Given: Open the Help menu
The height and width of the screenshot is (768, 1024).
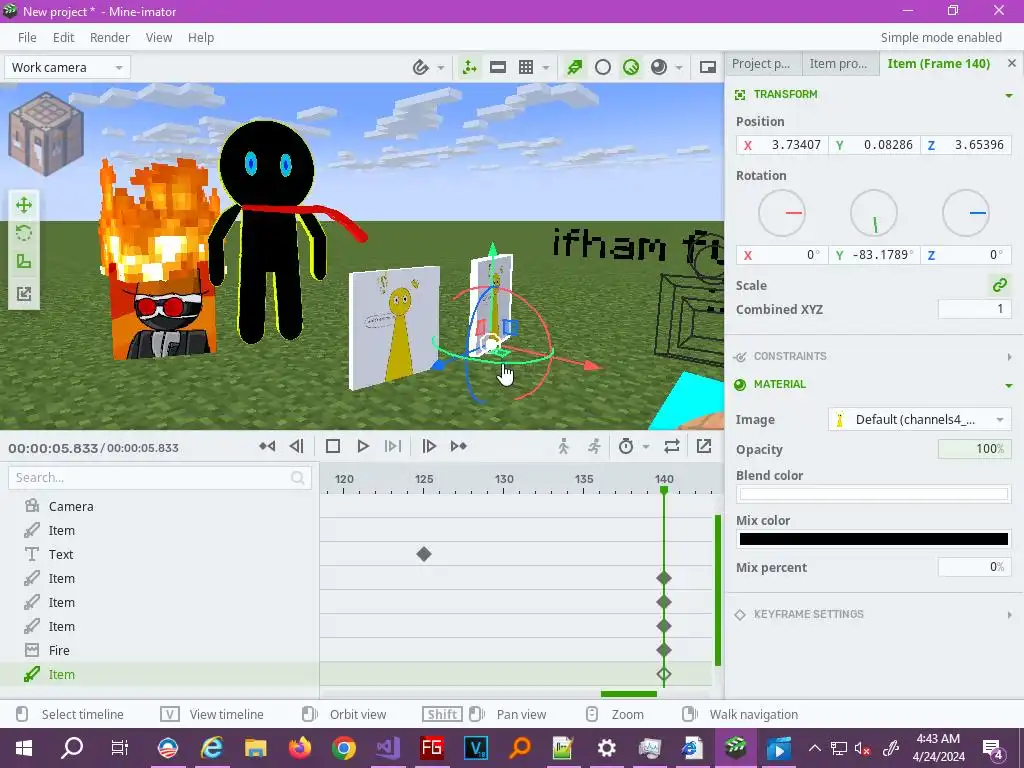Looking at the screenshot, I should click(x=201, y=37).
